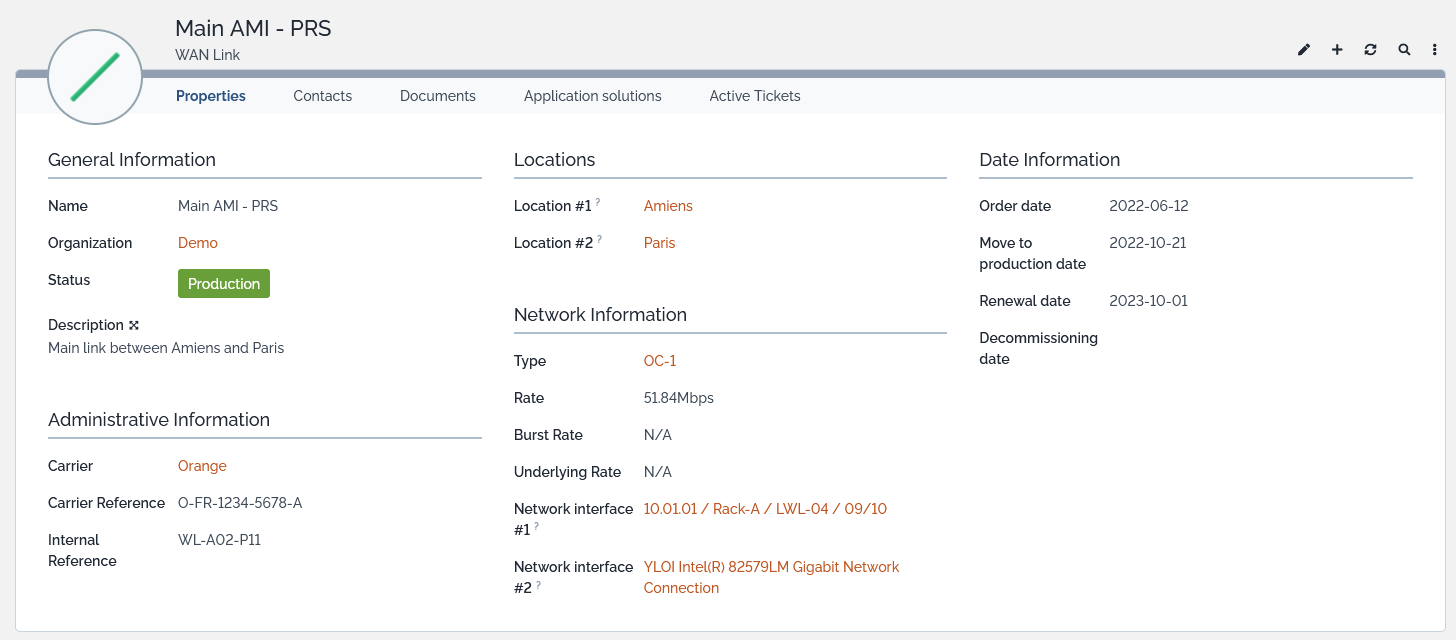The width and height of the screenshot is (1456, 640).
Task: Click the refresh icon
Action: pos(1370,50)
